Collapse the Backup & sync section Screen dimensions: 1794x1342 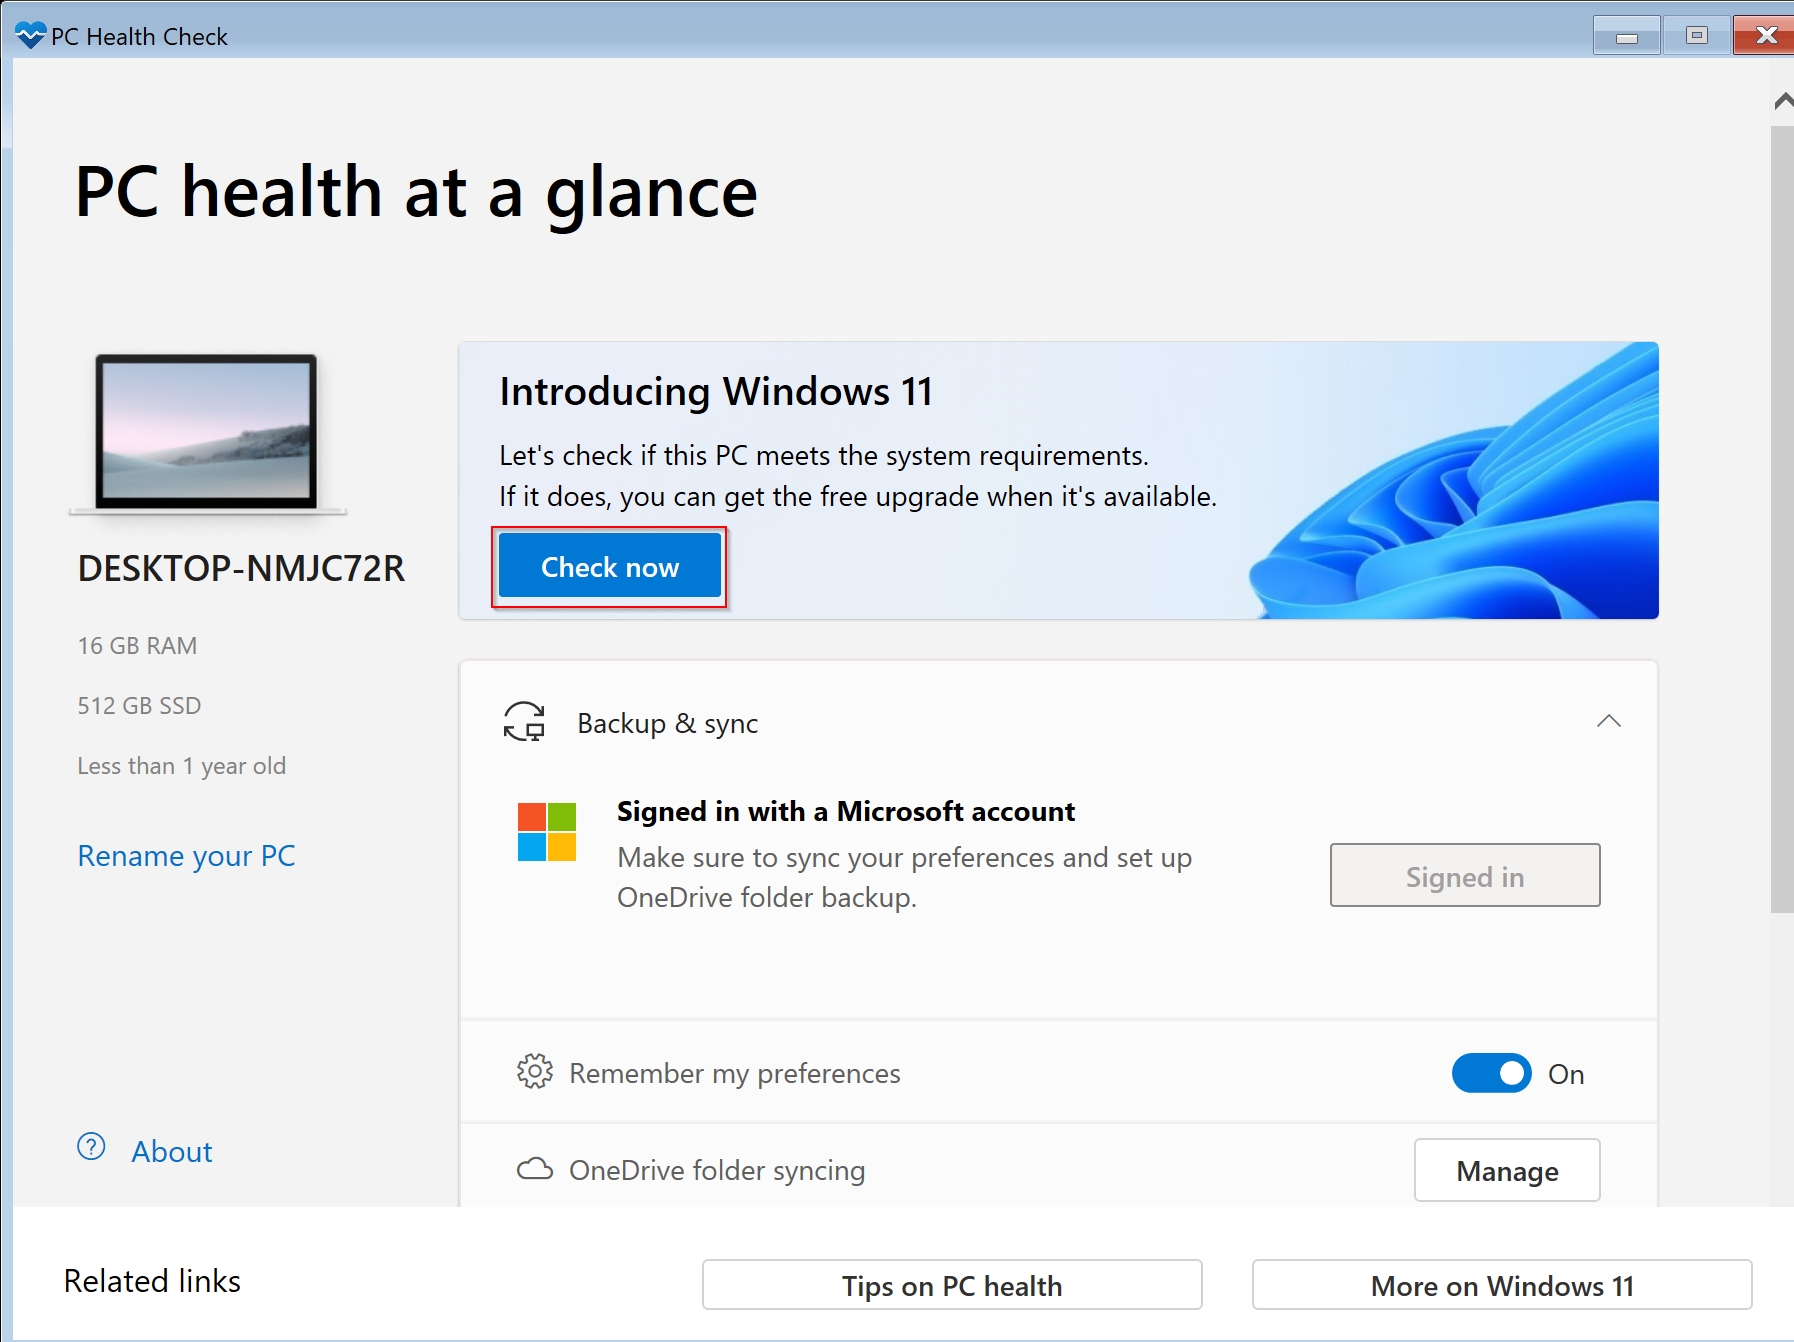[1608, 722]
